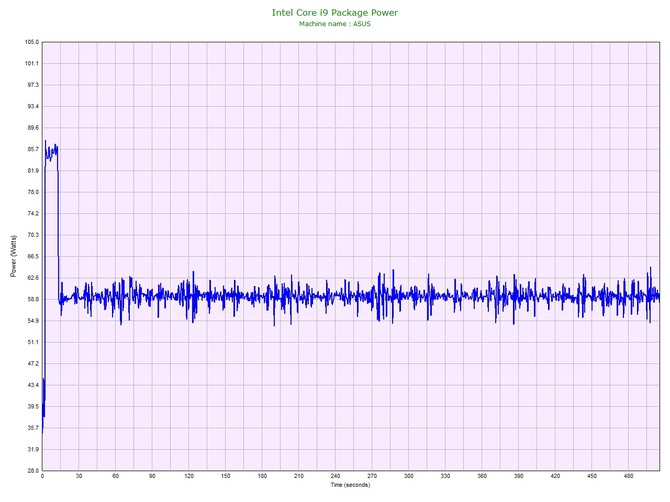The width and height of the screenshot is (670, 502).
Task: Click the 101.1 y-axis tick label
Action: coord(31,63)
